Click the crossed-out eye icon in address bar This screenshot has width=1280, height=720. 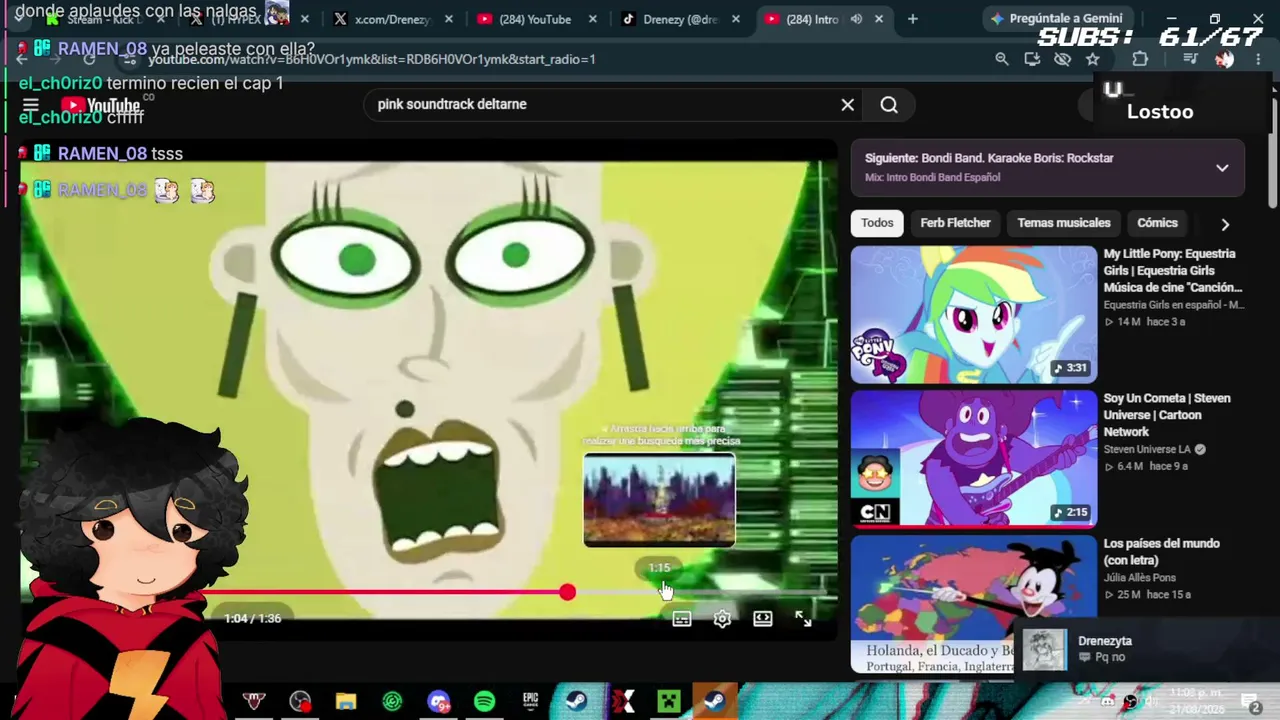(x=1062, y=59)
